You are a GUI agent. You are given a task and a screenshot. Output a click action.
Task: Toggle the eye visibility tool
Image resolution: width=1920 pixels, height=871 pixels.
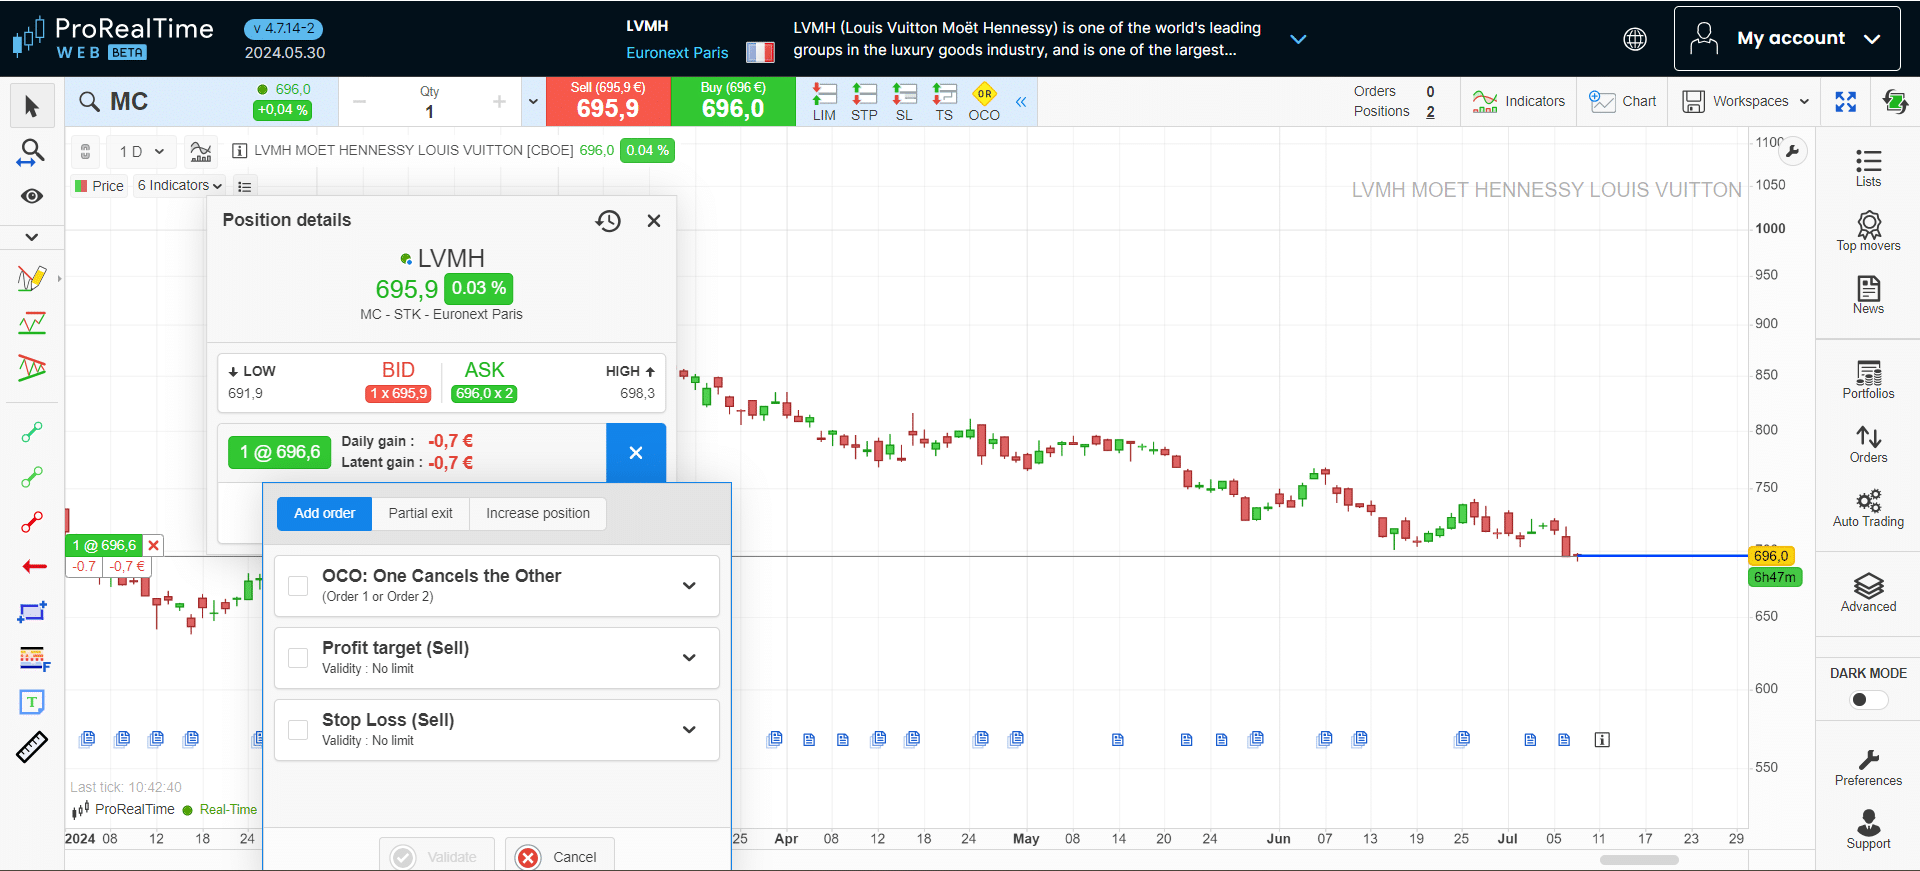32,196
